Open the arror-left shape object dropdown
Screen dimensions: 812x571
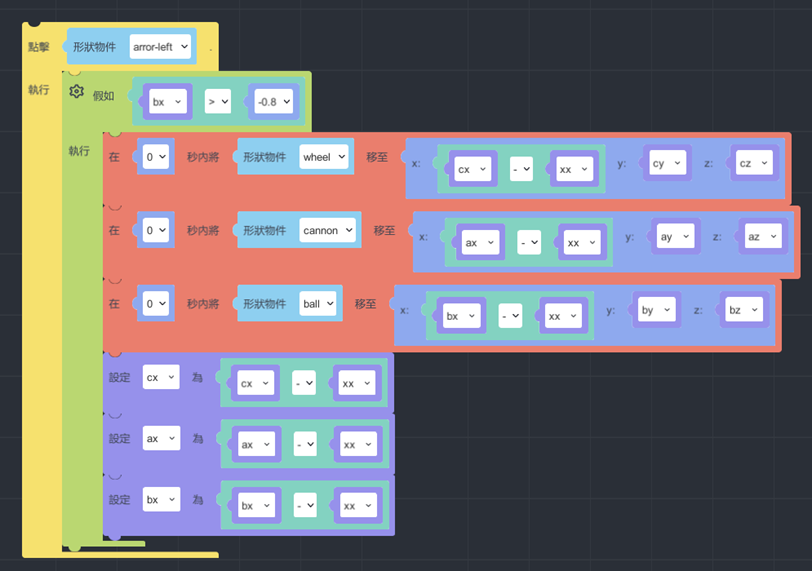pyautogui.click(x=160, y=47)
